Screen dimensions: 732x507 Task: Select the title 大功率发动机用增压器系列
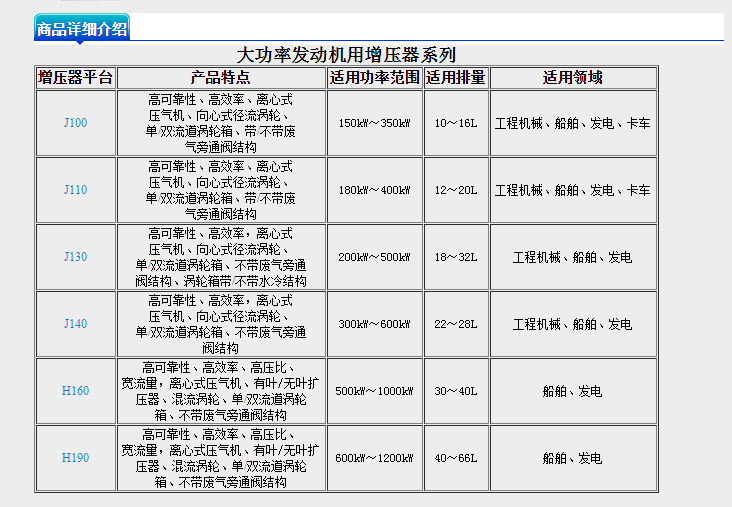pos(346,55)
